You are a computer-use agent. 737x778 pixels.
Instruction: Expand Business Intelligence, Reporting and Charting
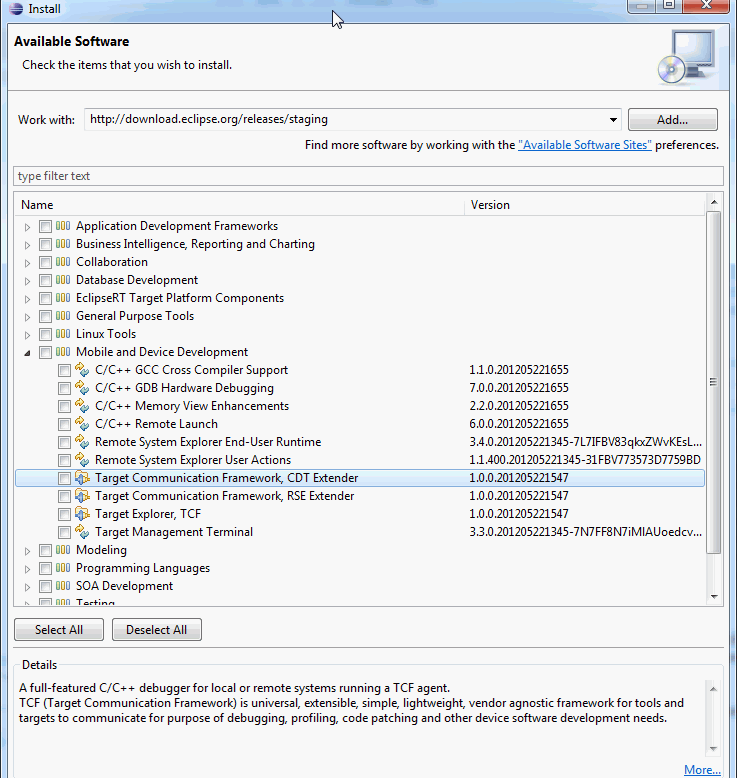click(27, 245)
